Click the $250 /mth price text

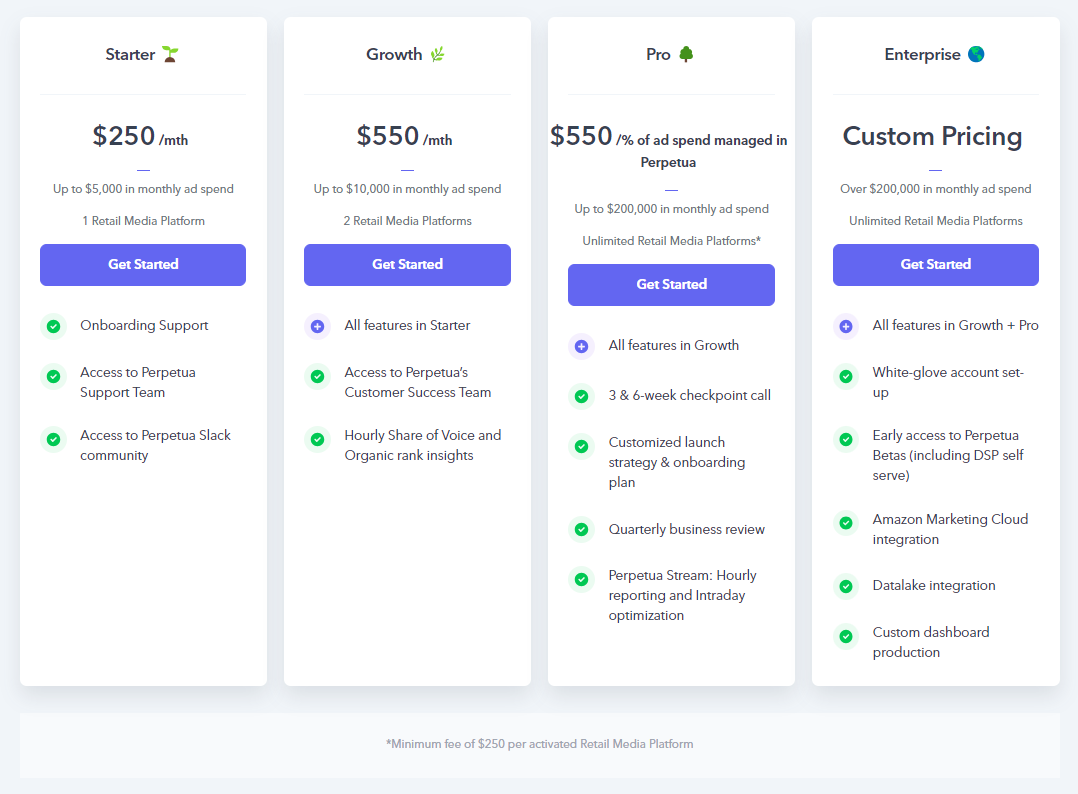coord(140,136)
